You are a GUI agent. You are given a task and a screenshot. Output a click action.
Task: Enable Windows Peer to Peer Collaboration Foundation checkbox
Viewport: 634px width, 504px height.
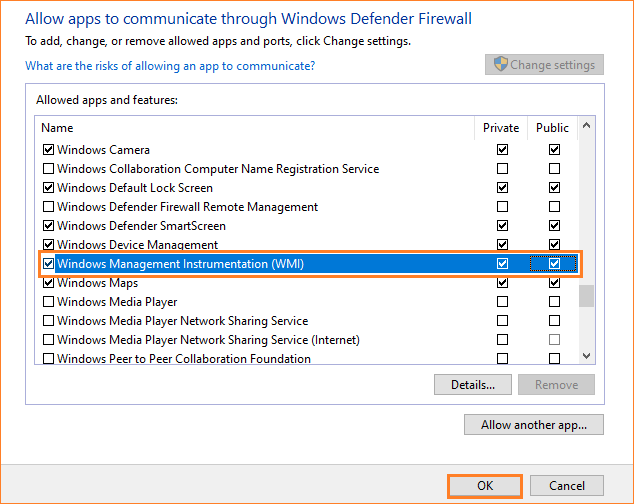[x=49, y=358]
